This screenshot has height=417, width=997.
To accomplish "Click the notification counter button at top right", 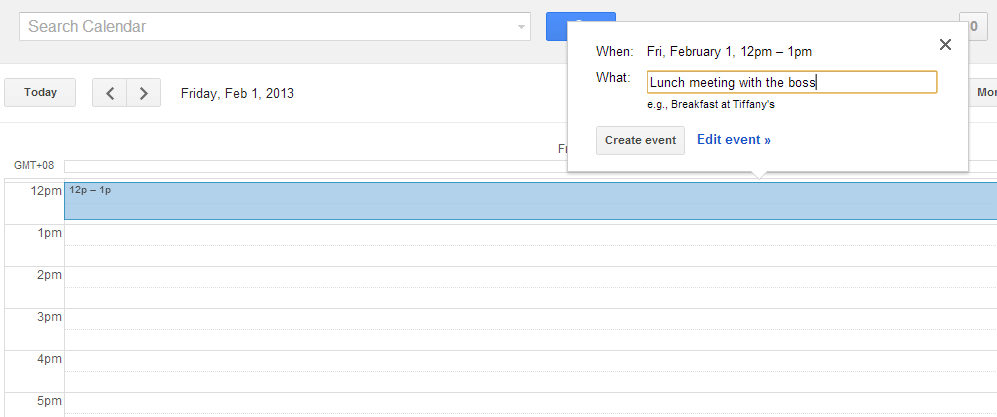I will pyautogui.click(x=973, y=27).
